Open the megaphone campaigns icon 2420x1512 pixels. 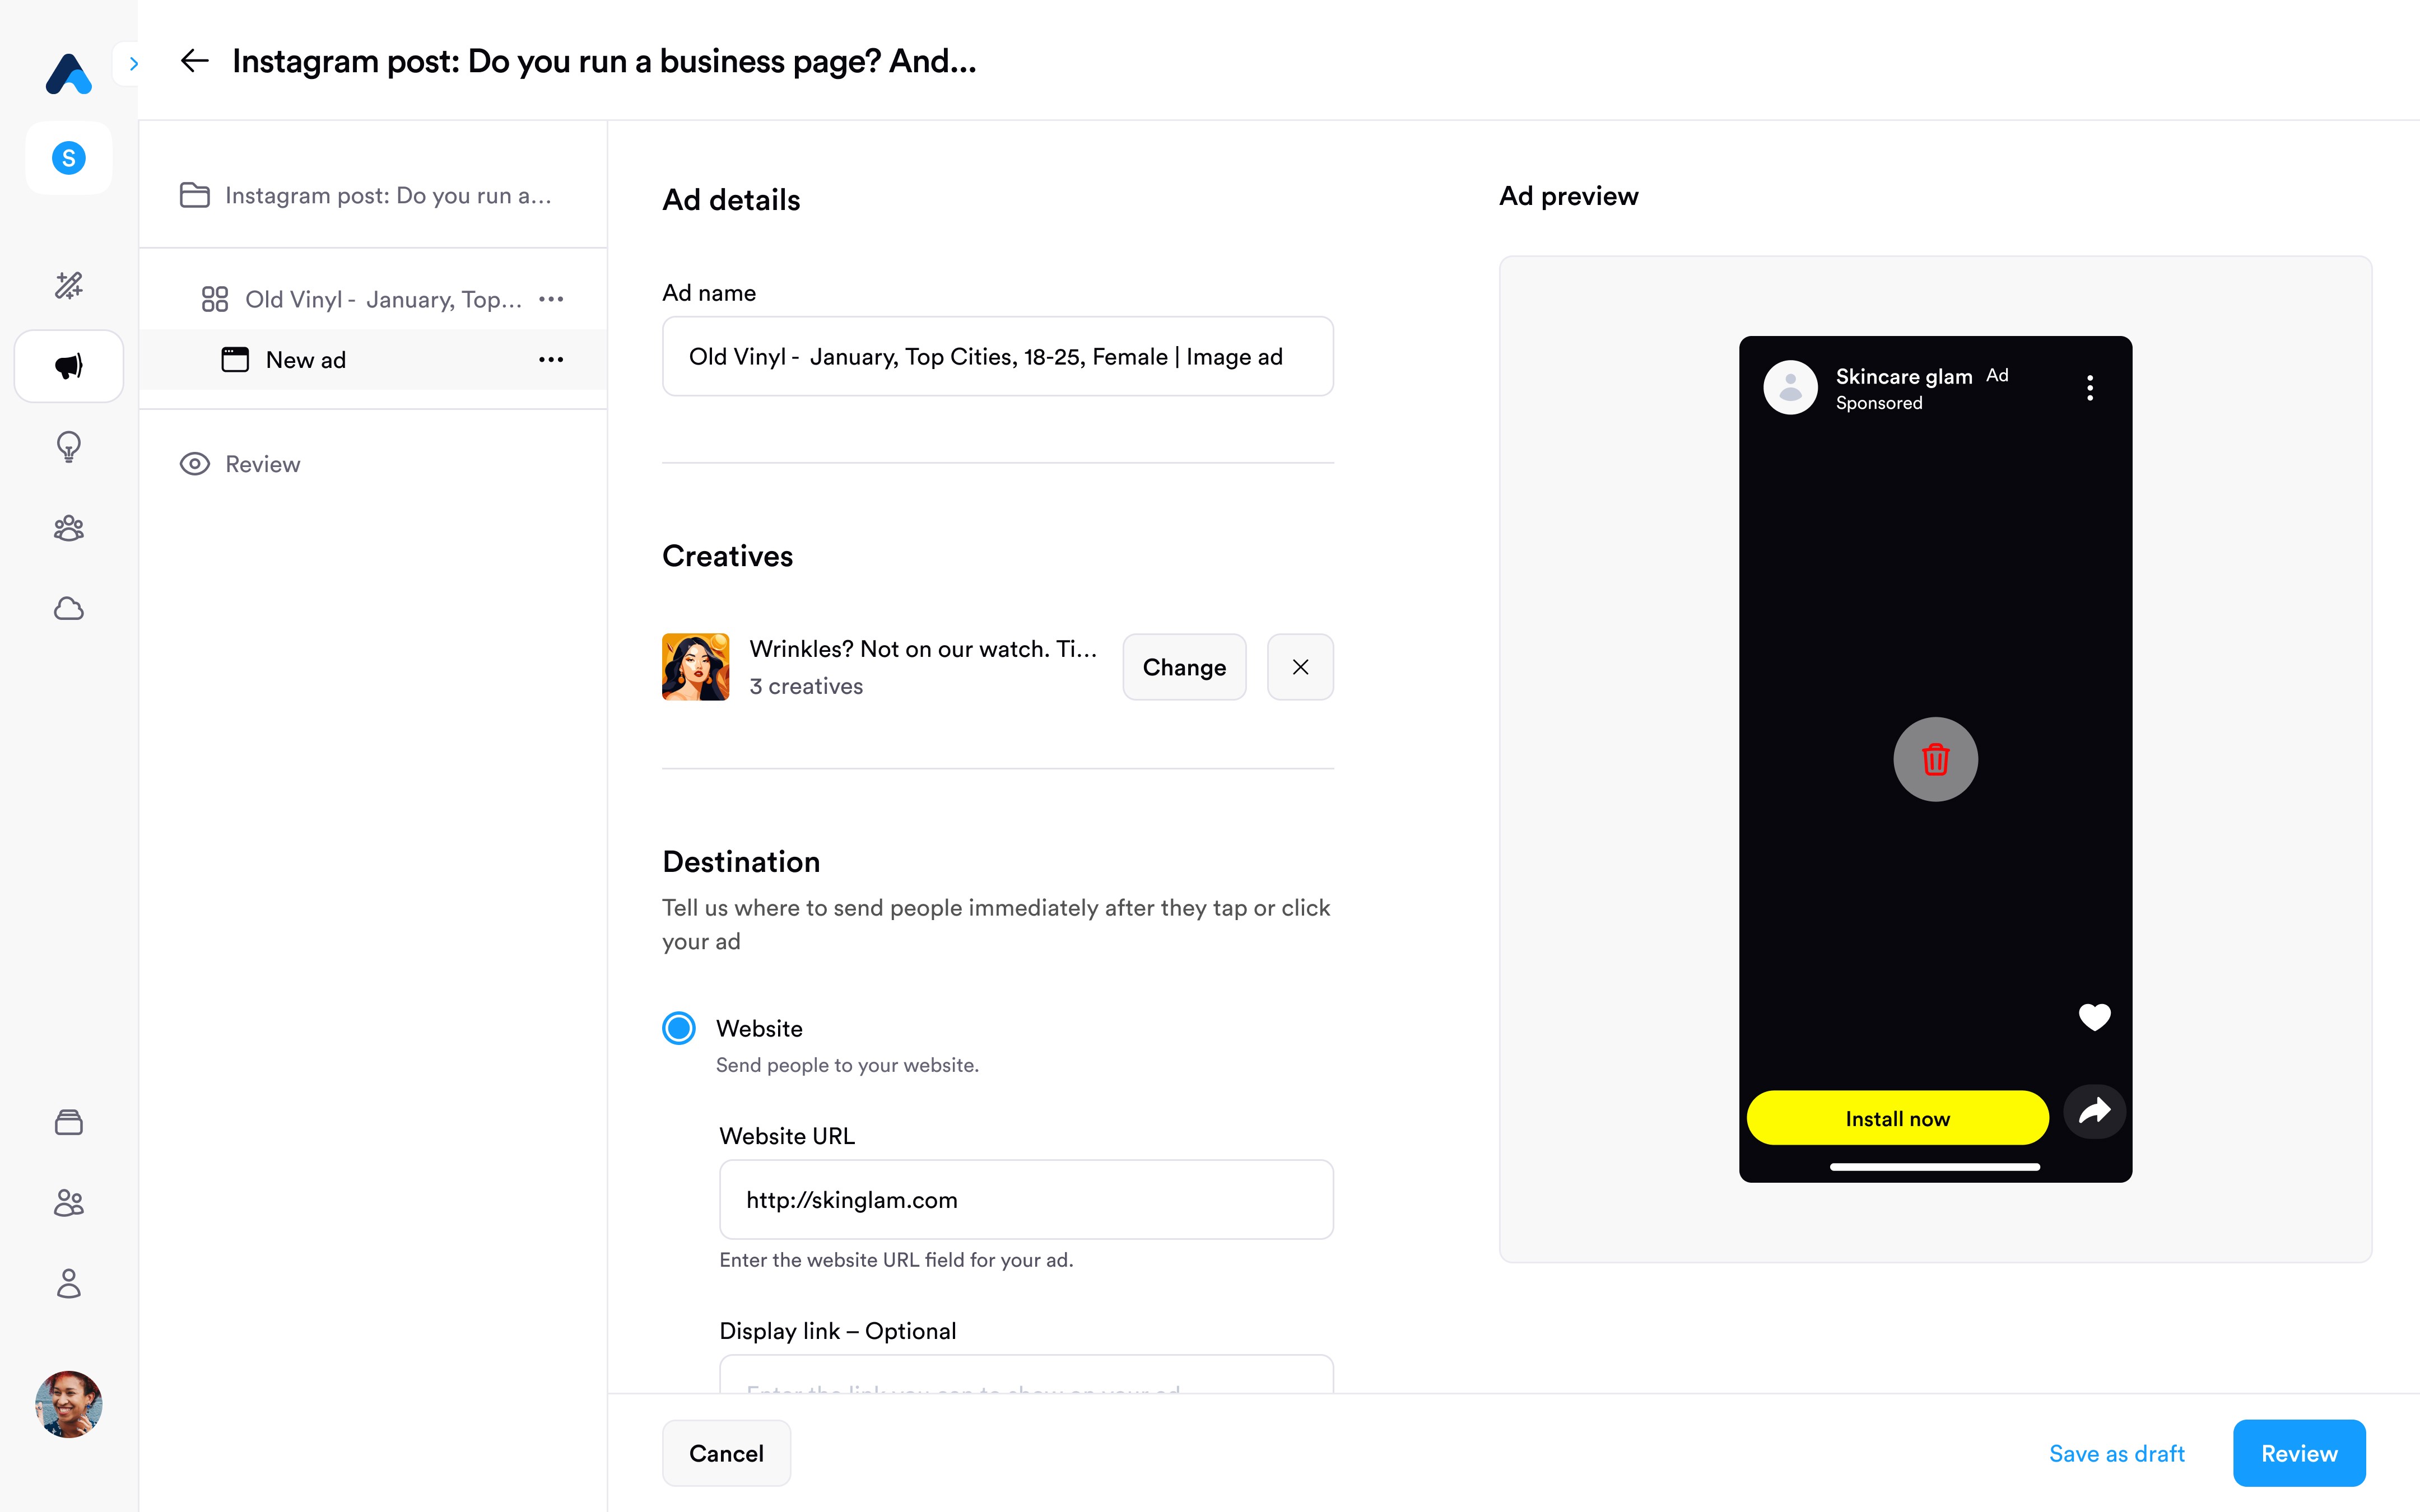pyautogui.click(x=68, y=366)
